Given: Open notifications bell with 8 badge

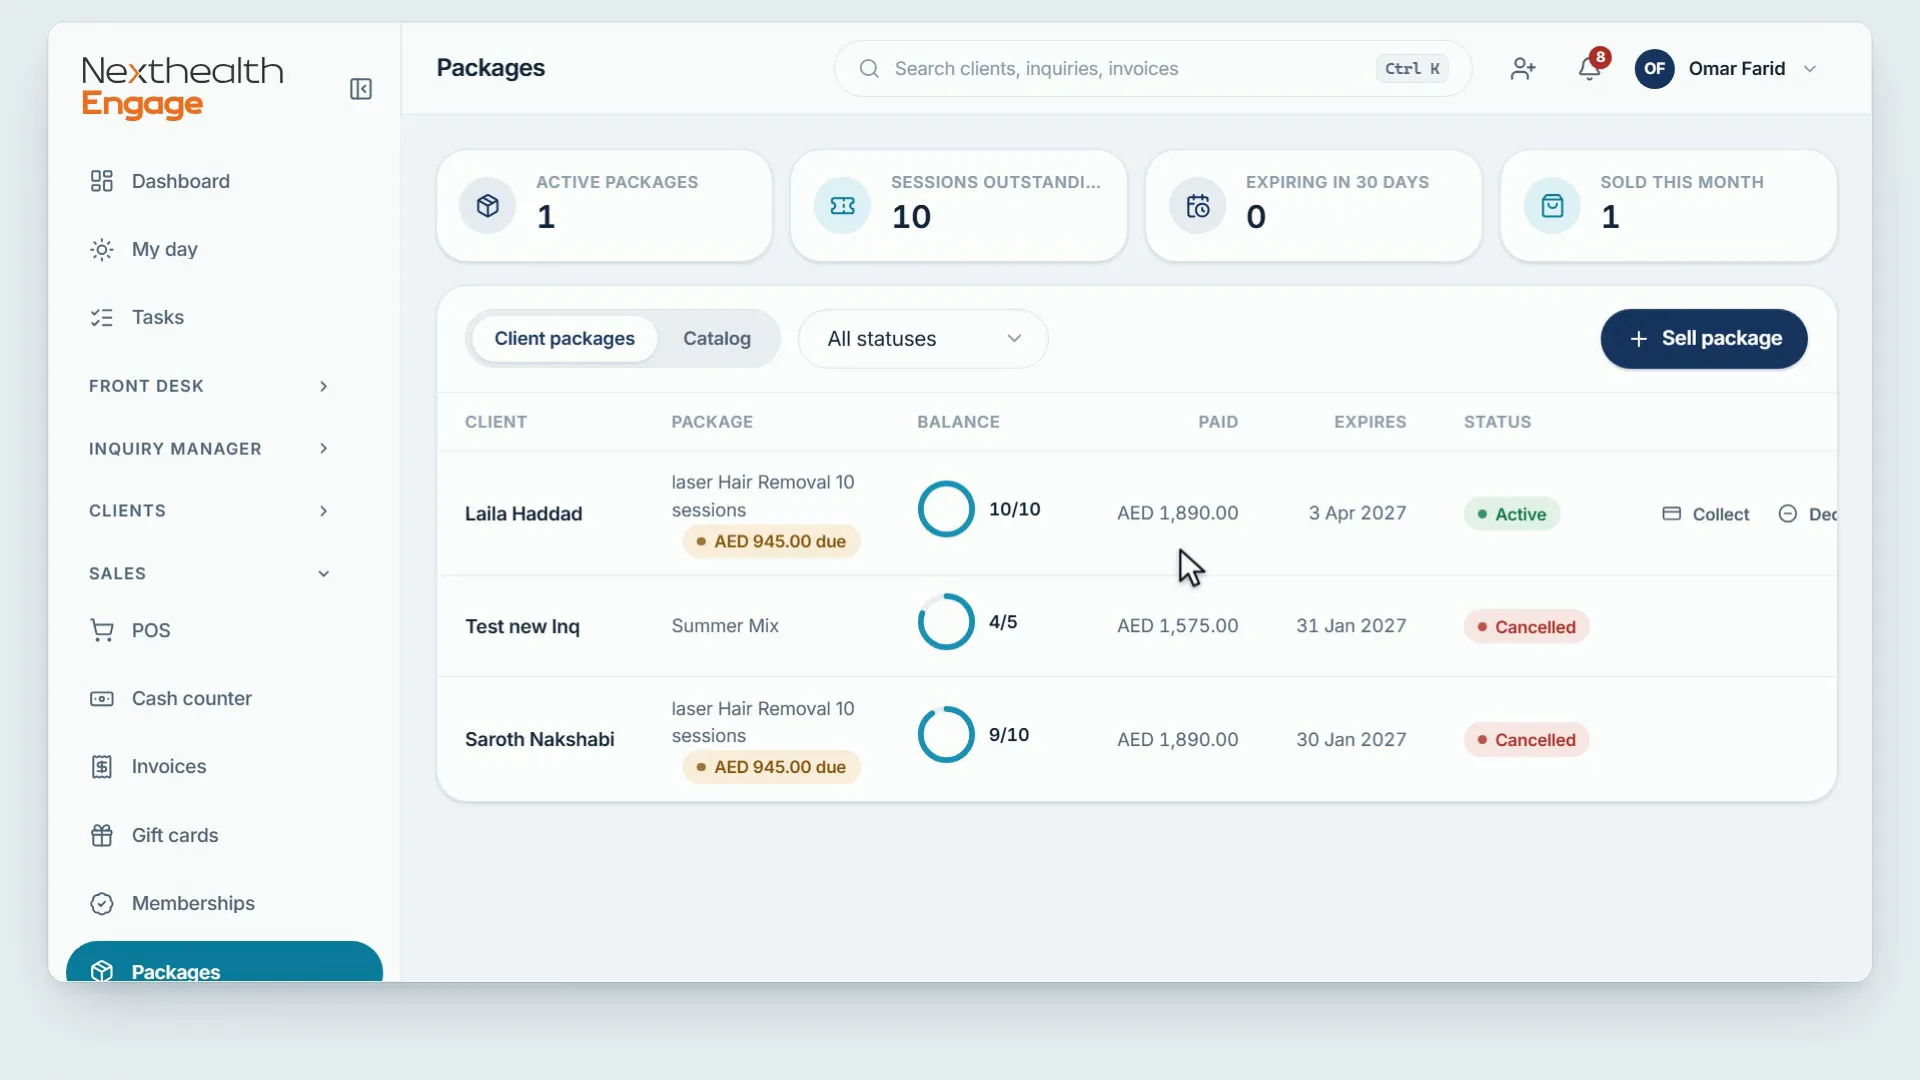Looking at the screenshot, I should [1589, 68].
